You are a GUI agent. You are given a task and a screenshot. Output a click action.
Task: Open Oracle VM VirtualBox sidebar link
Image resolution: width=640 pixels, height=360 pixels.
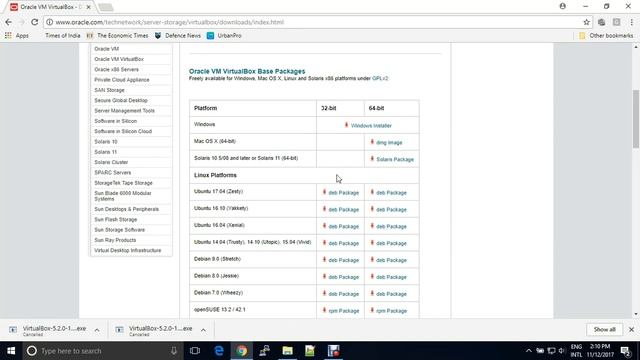(119, 59)
